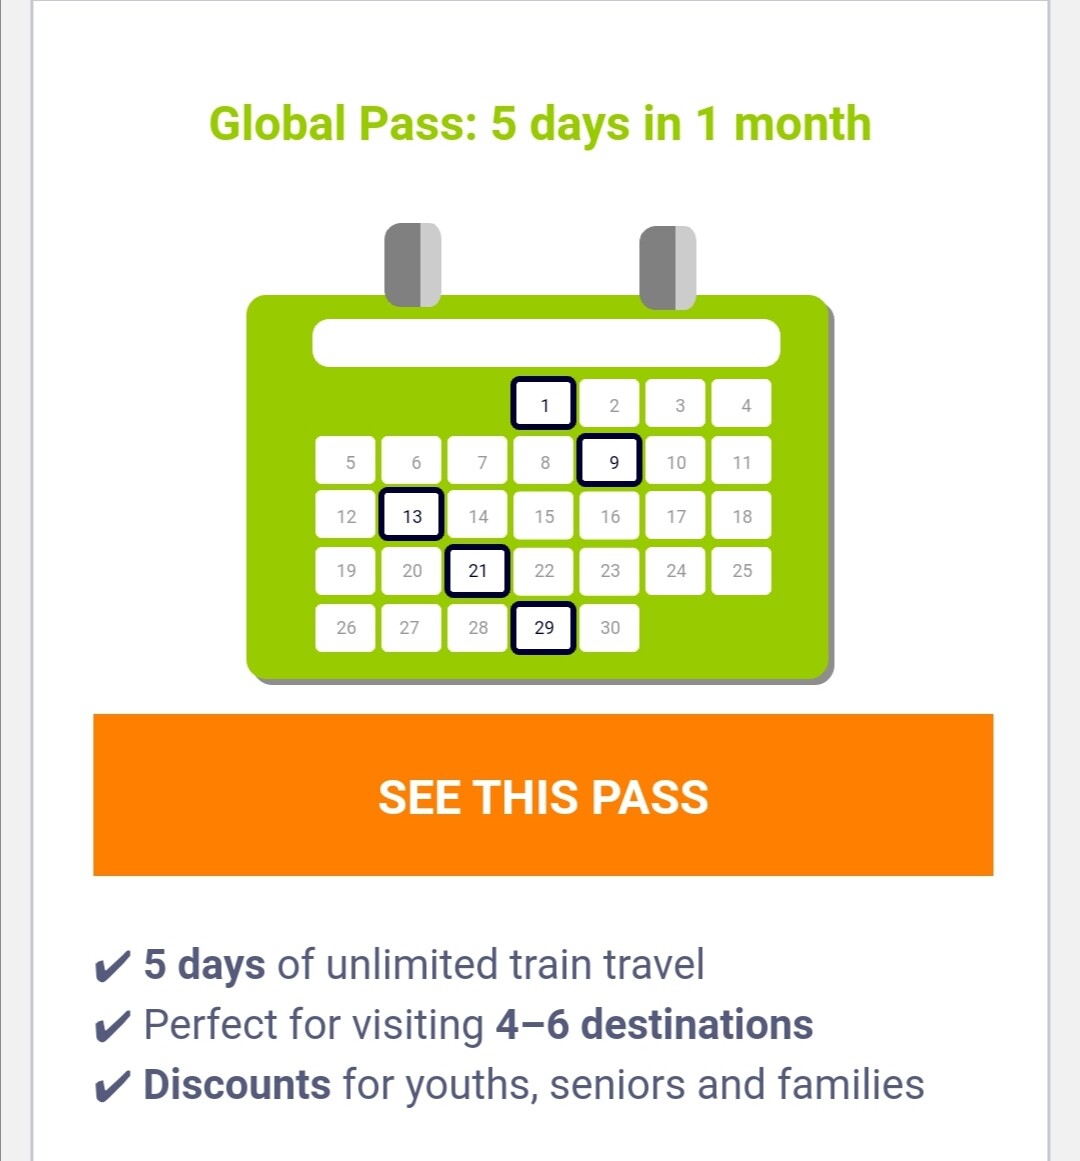Click the left calendar binder ring
Screen dimensions: 1080x1161
[413, 264]
